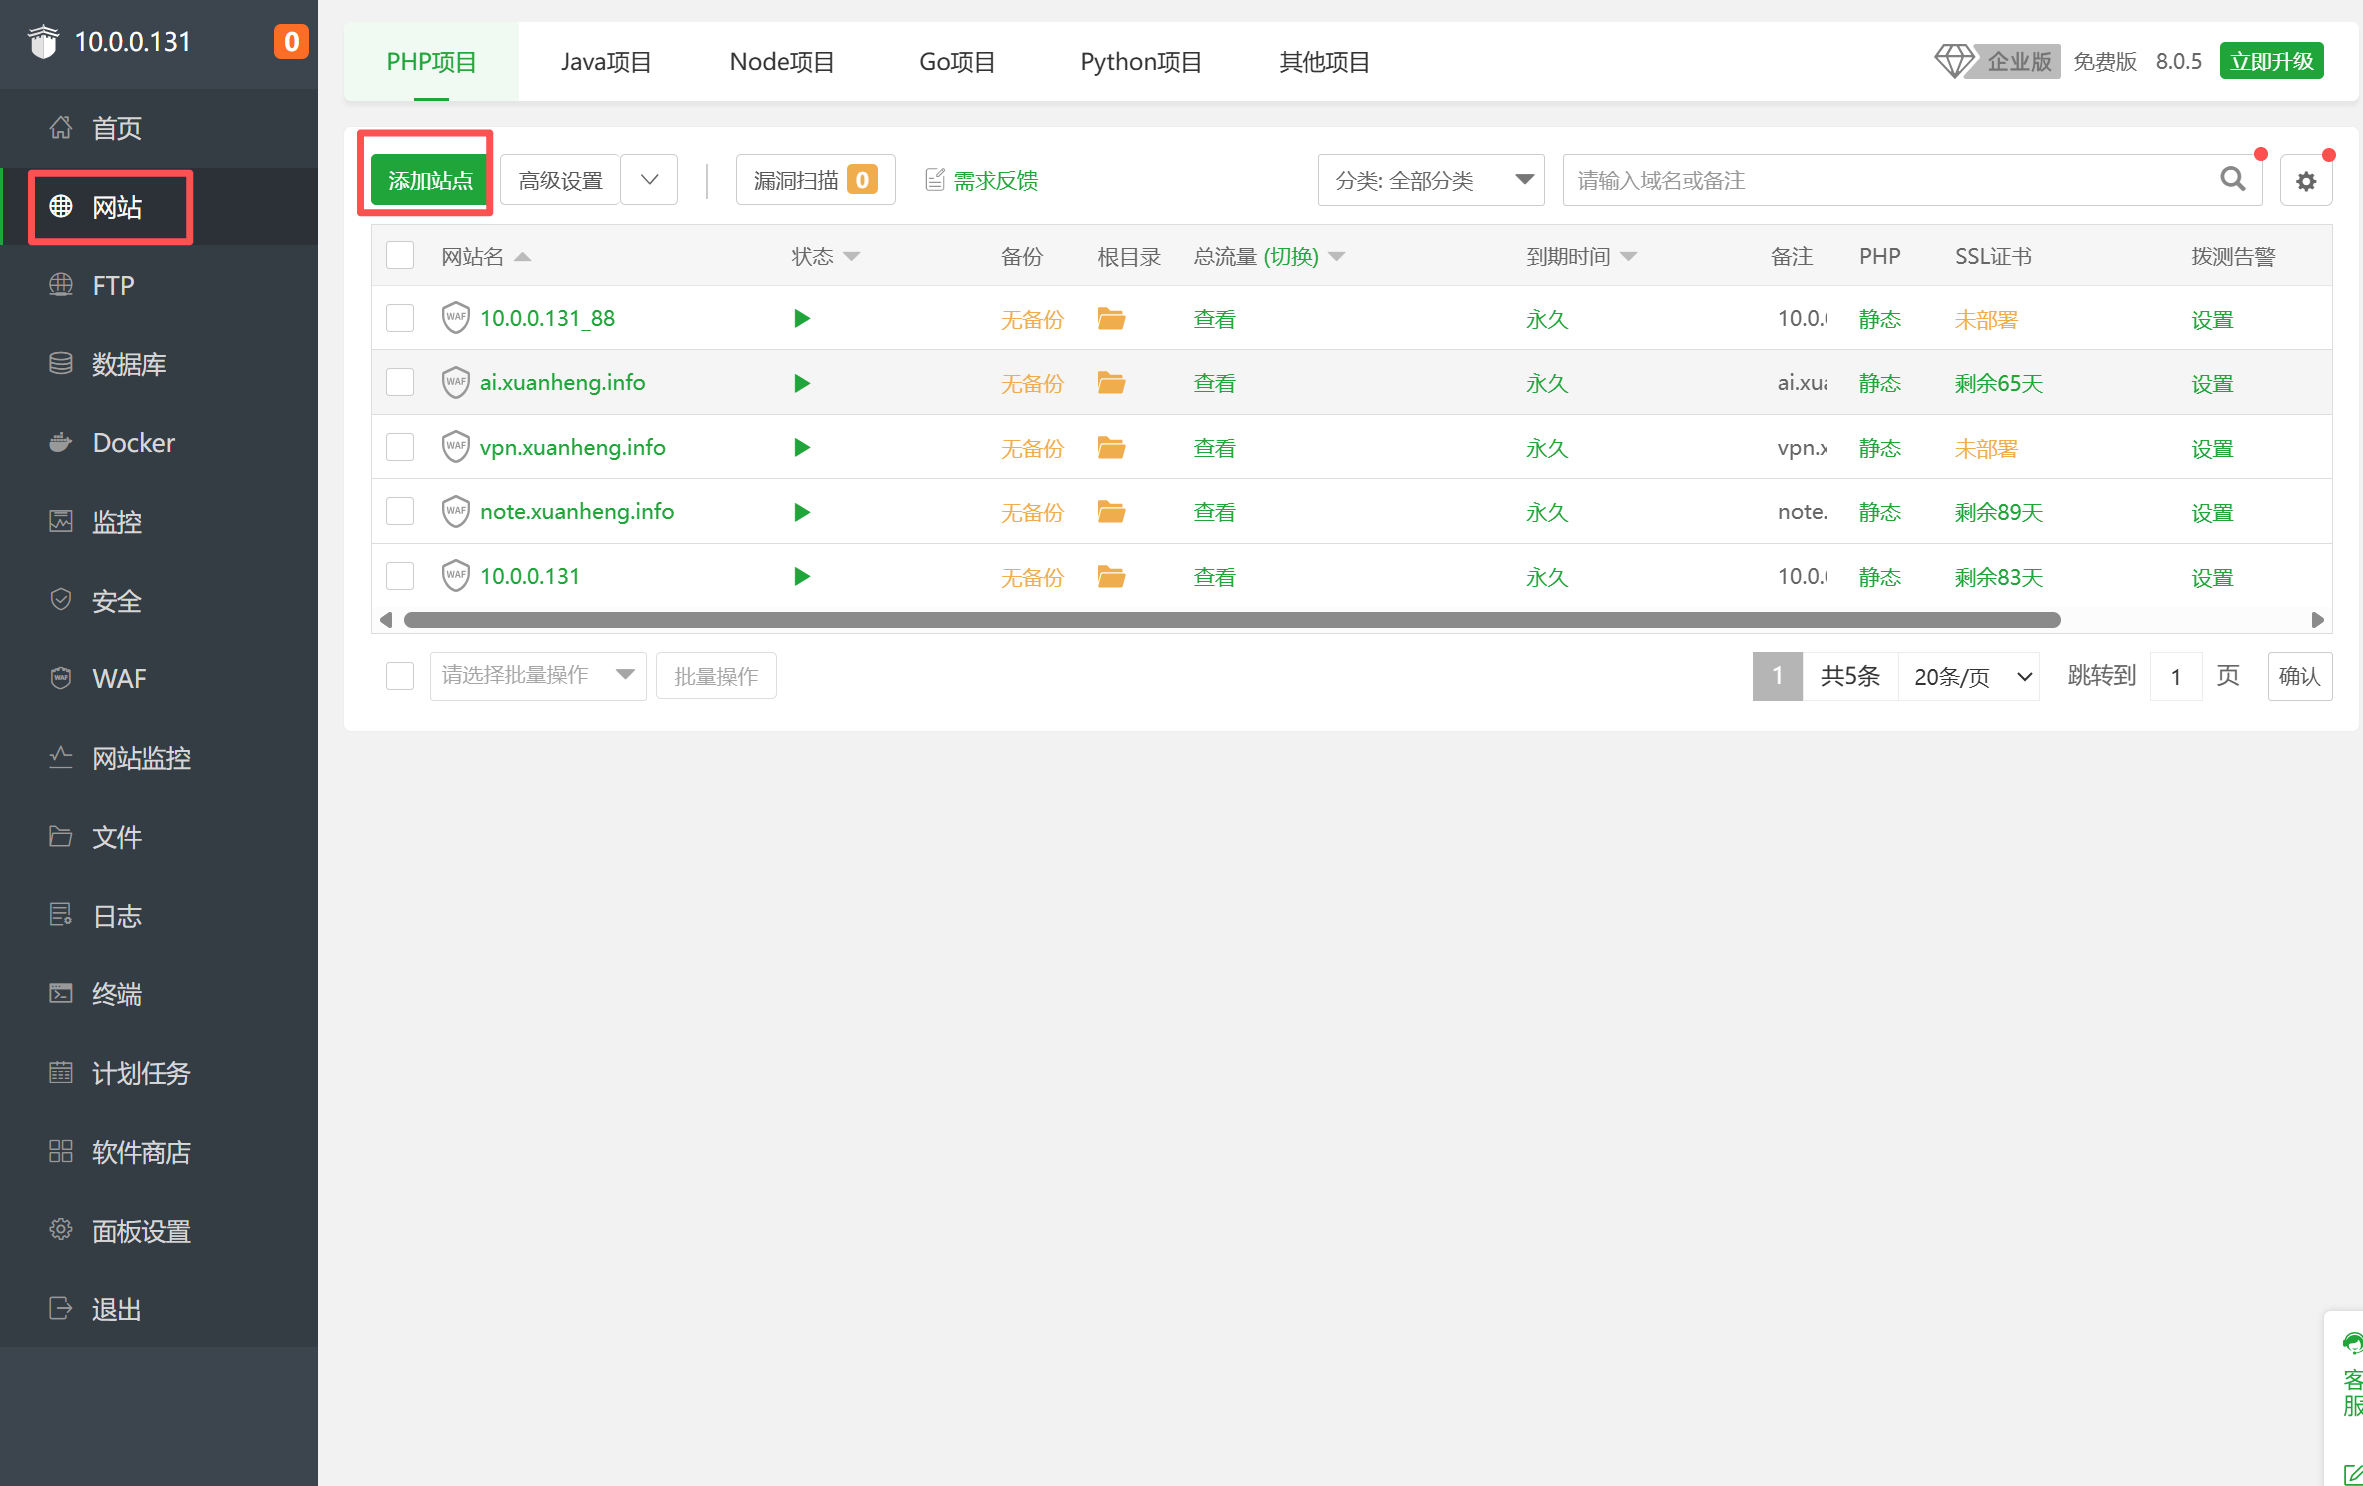2363x1486 pixels.
Task: Click the 立即升级 upgrade button
Action: coord(2270,61)
